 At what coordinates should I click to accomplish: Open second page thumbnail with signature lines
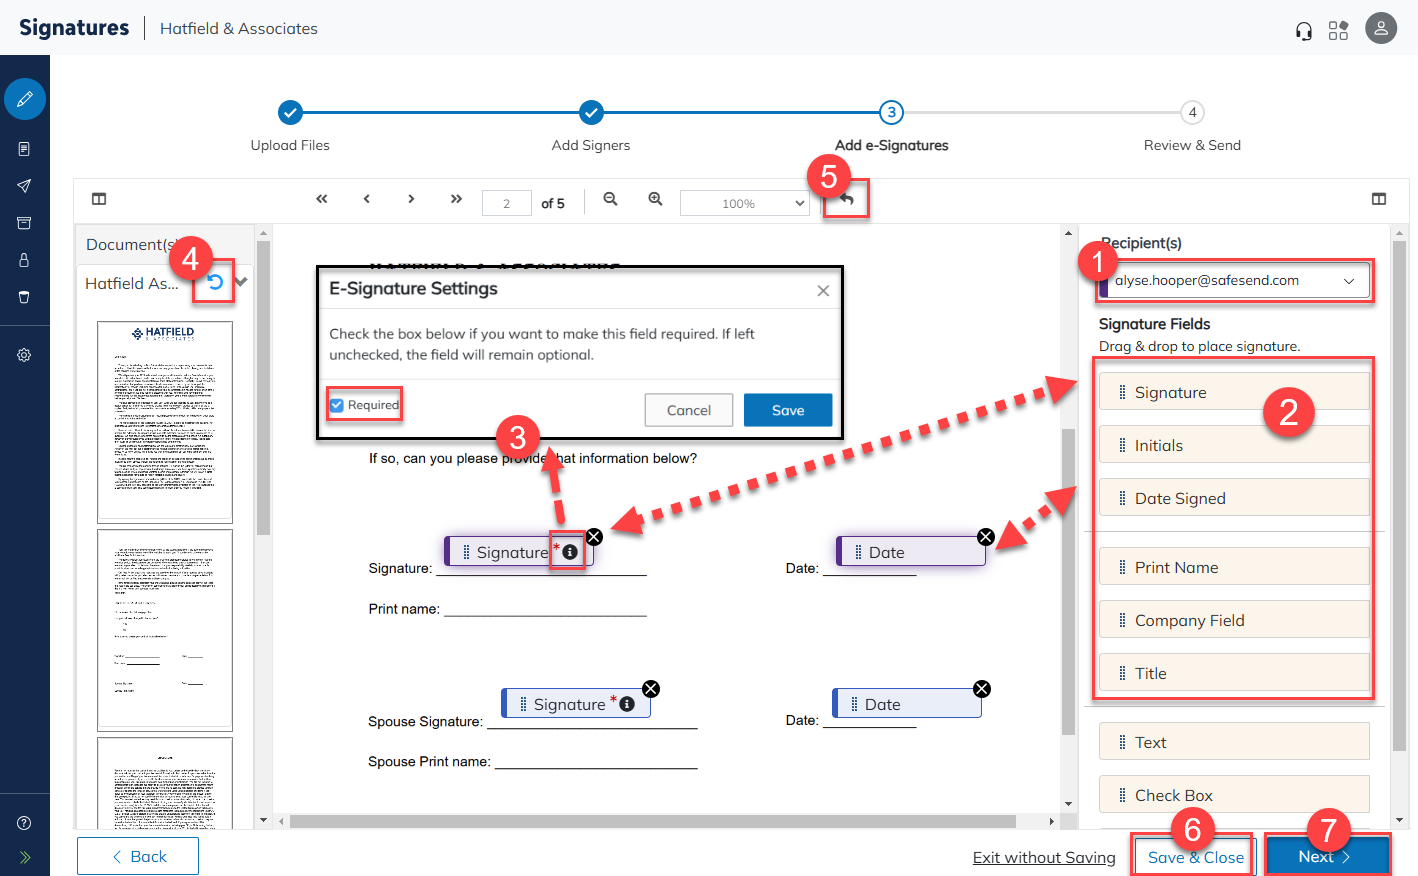[165, 630]
